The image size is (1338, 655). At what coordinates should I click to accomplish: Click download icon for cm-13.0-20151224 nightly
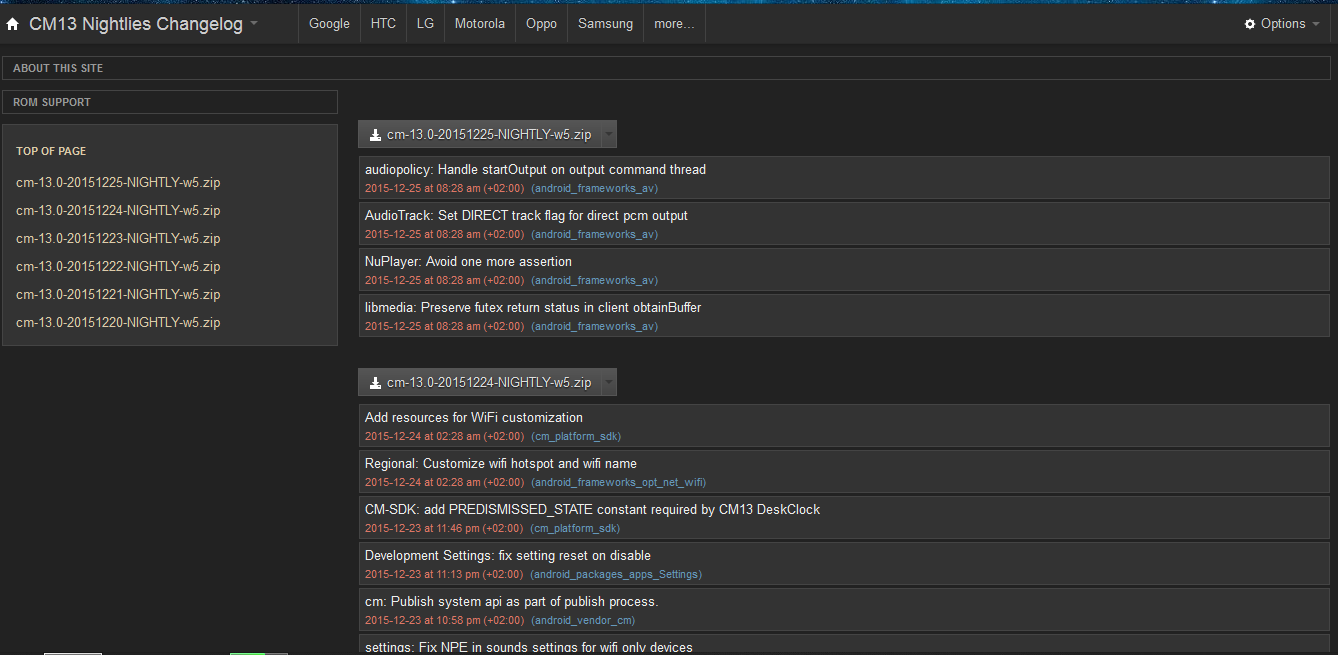pyautogui.click(x=375, y=382)
